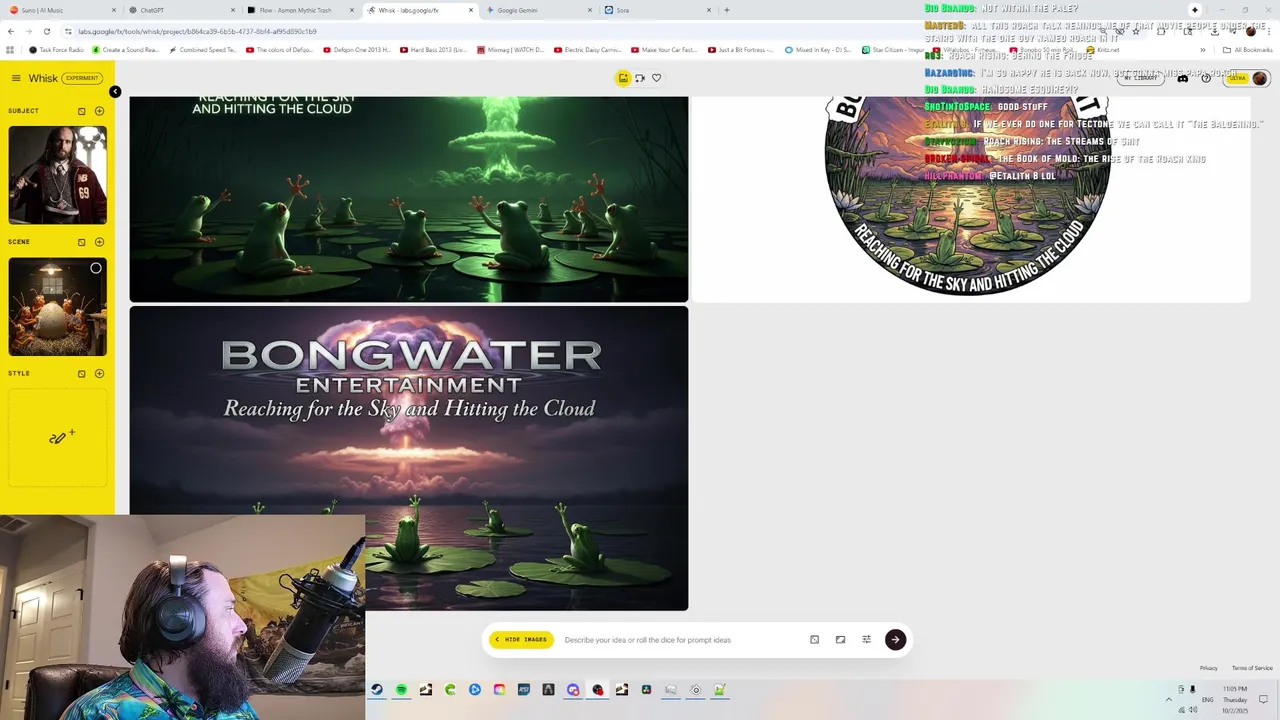Select the highlighted images view icon

(623, 78)
